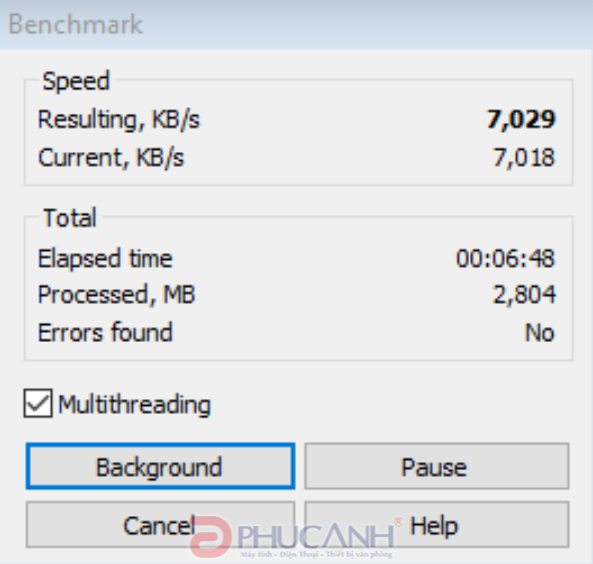This screenshot has height=564, width=593.
Task: Click the Total group heading
Action: (x=70, y=218)
